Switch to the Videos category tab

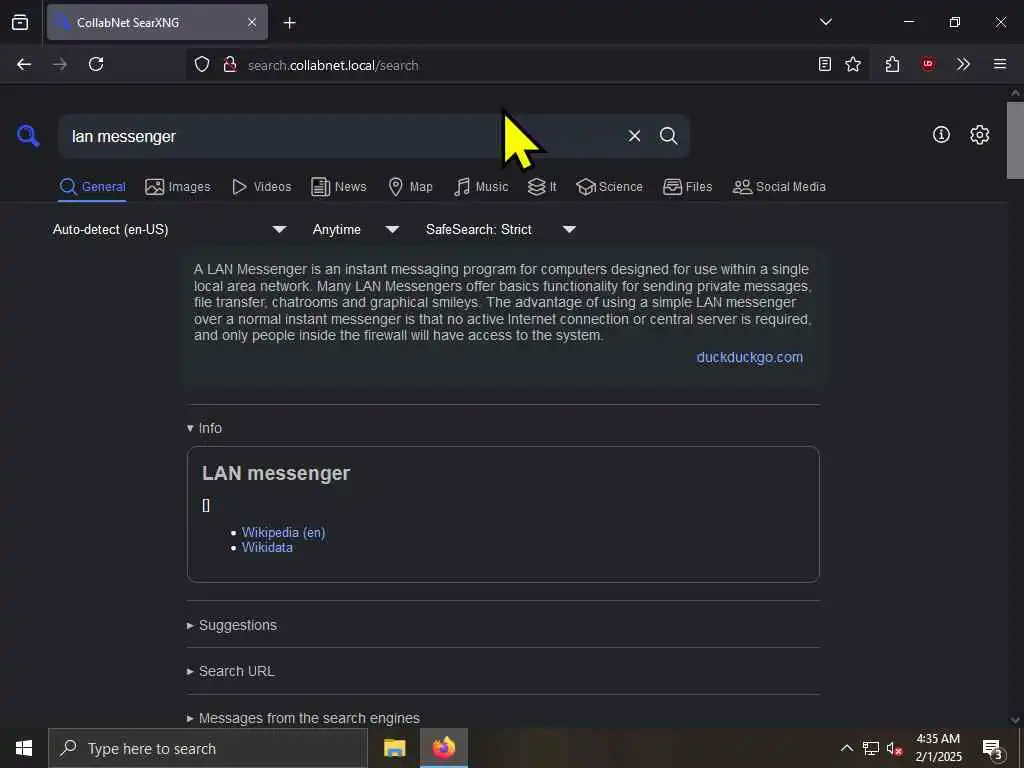[x=261, y=187]
